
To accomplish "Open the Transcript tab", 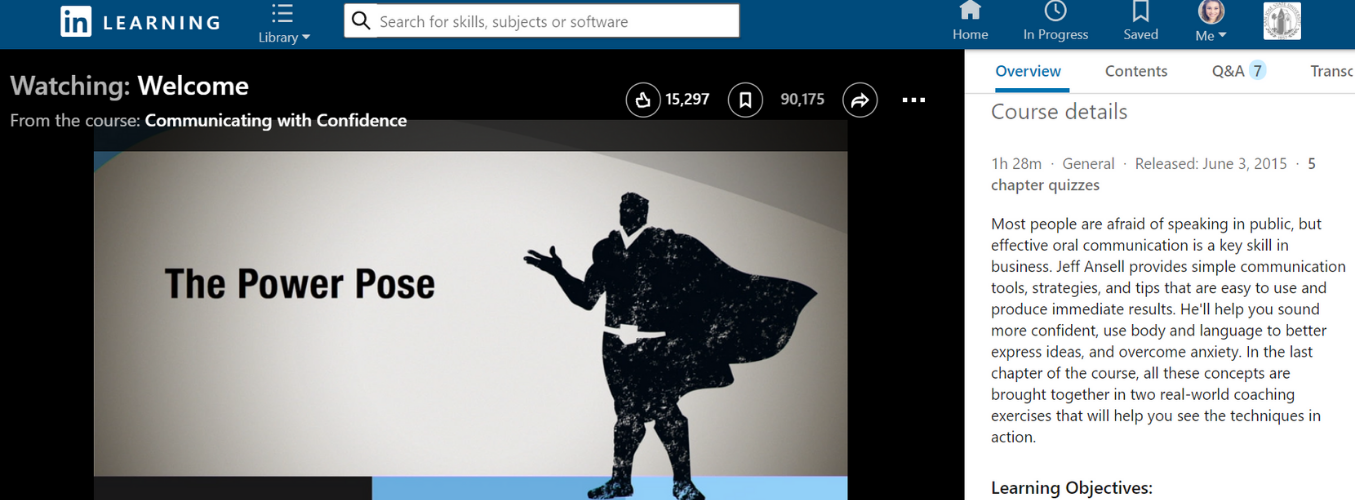I will coord(1332,71).
